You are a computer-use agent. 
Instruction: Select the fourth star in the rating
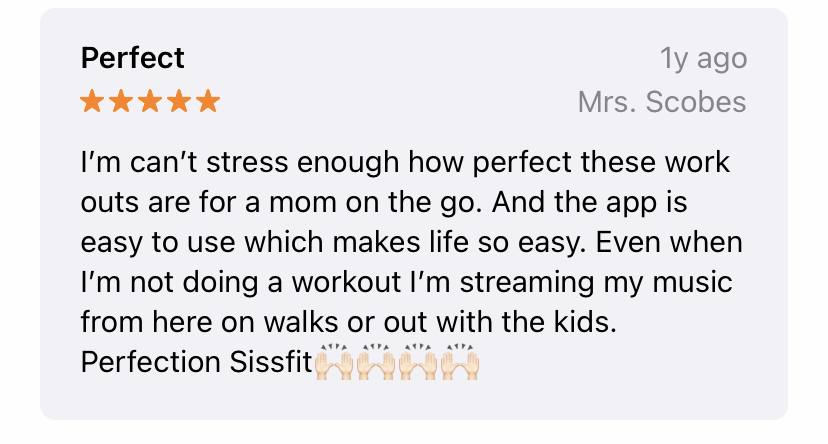179,101
